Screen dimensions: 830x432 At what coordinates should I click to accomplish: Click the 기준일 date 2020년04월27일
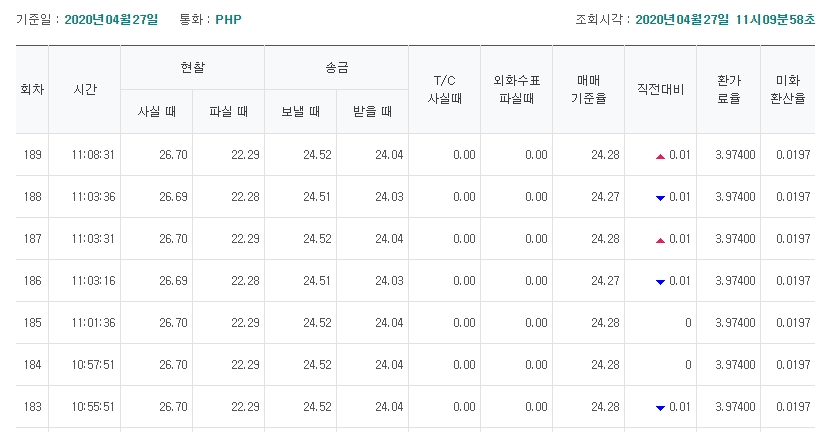(x=111, y=20)
